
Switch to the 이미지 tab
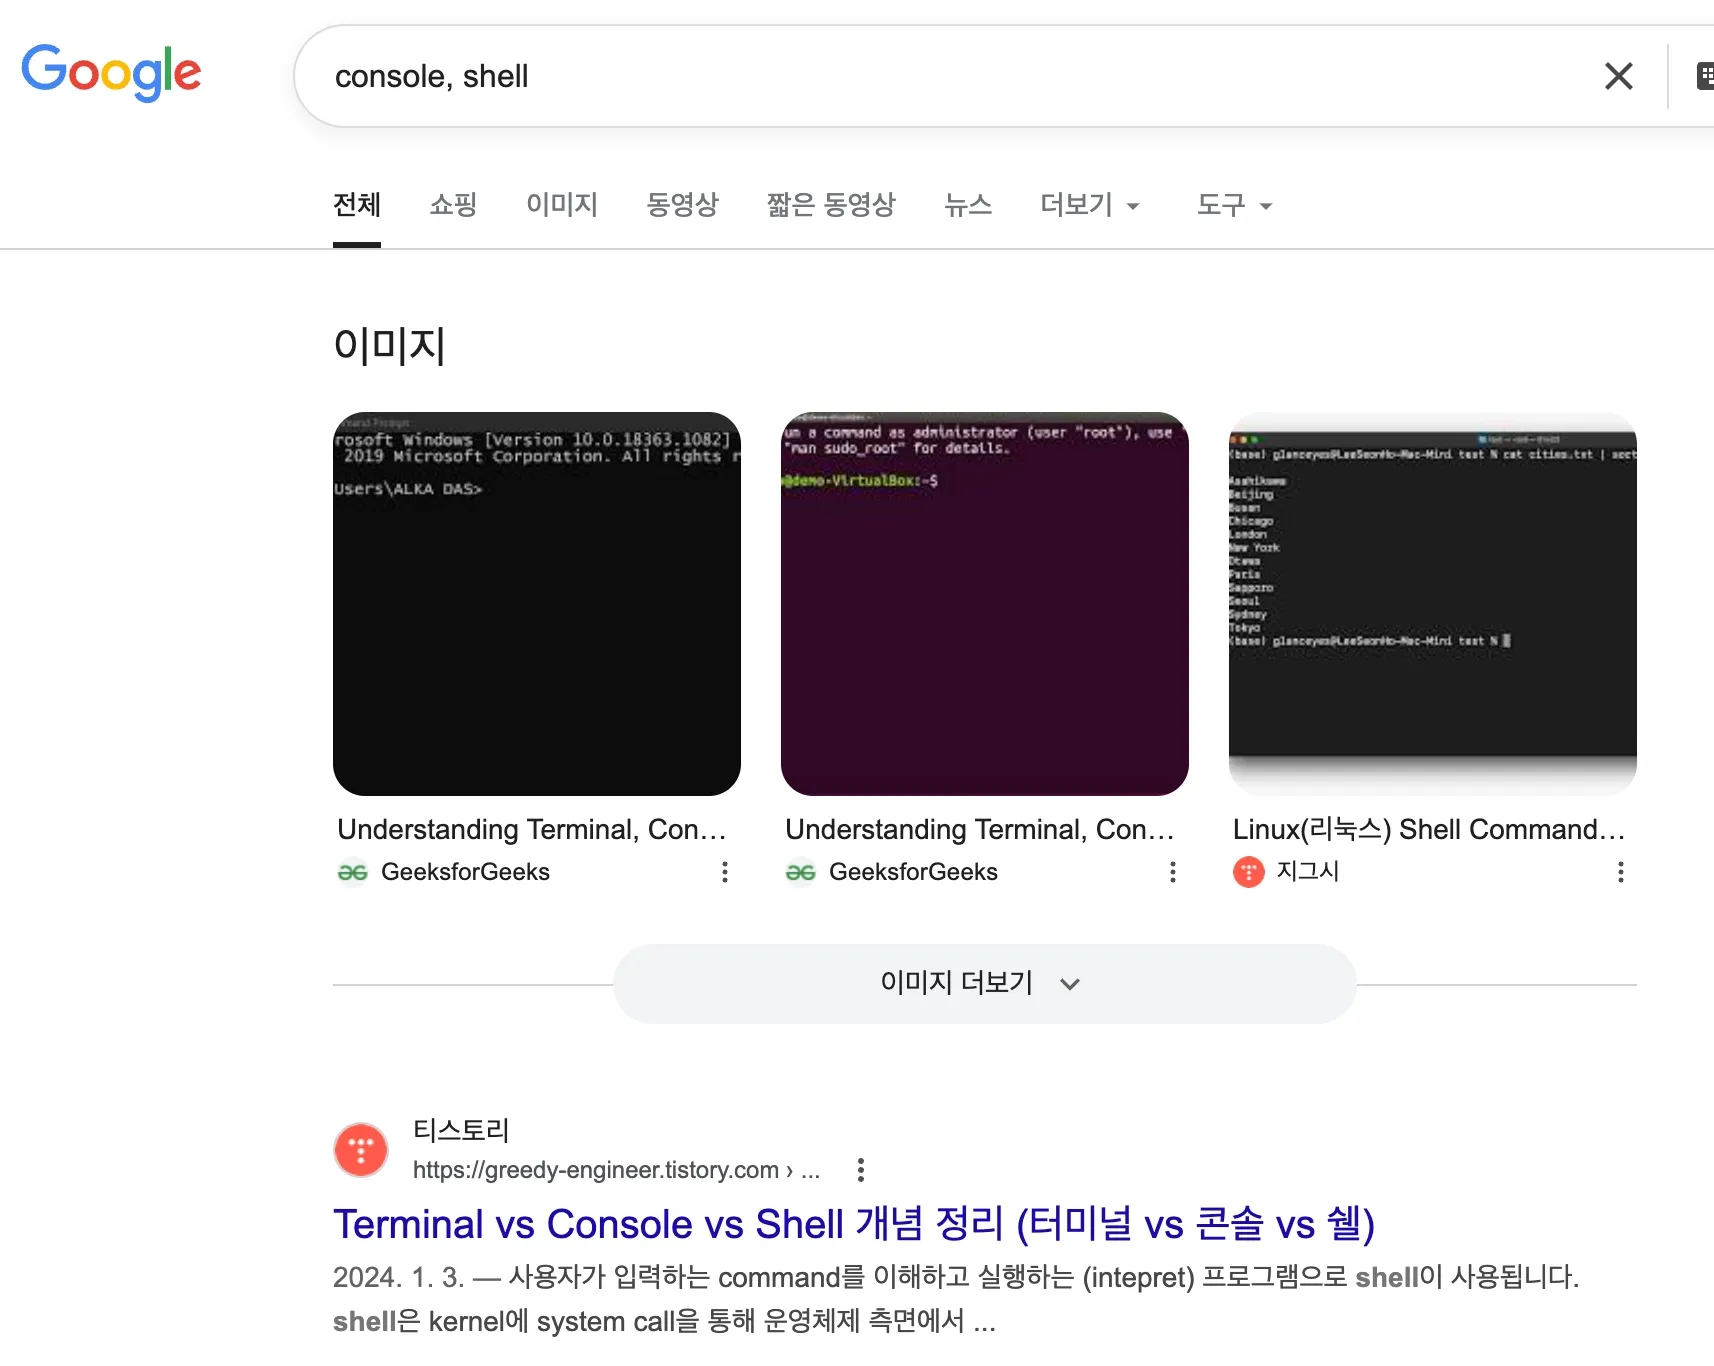562,205
